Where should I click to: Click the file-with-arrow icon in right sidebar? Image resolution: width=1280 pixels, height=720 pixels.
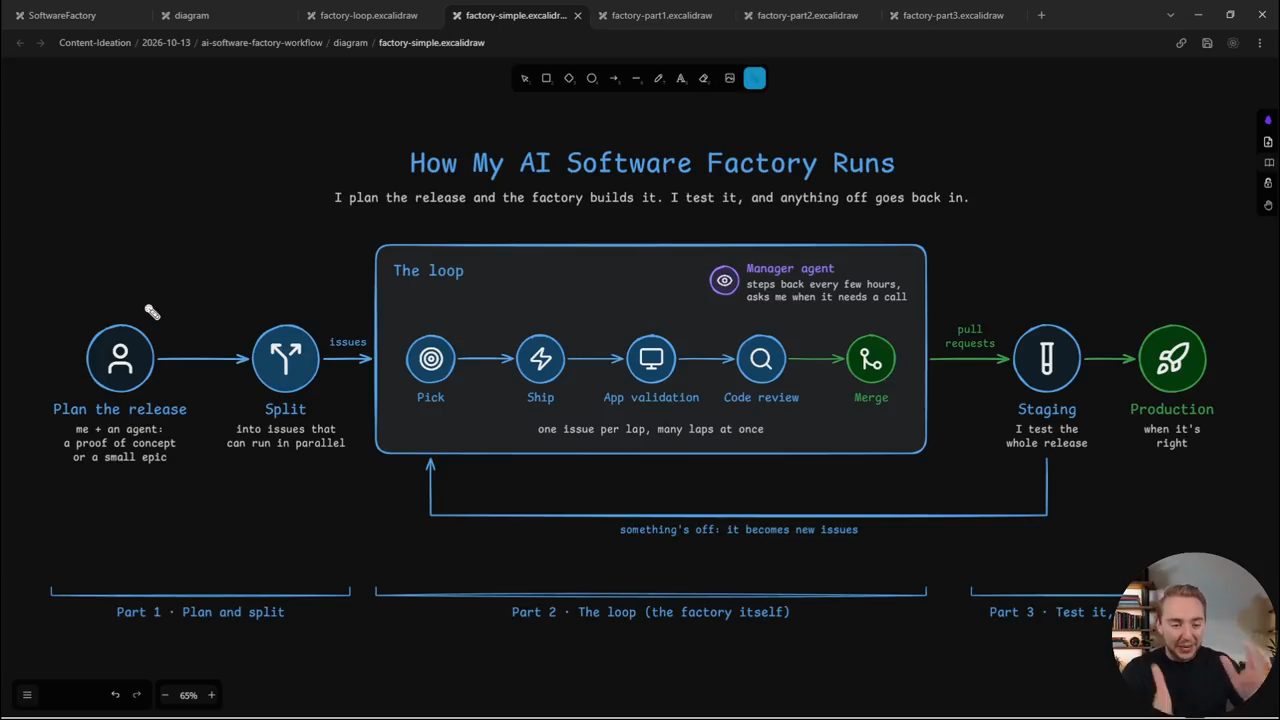1268,142
